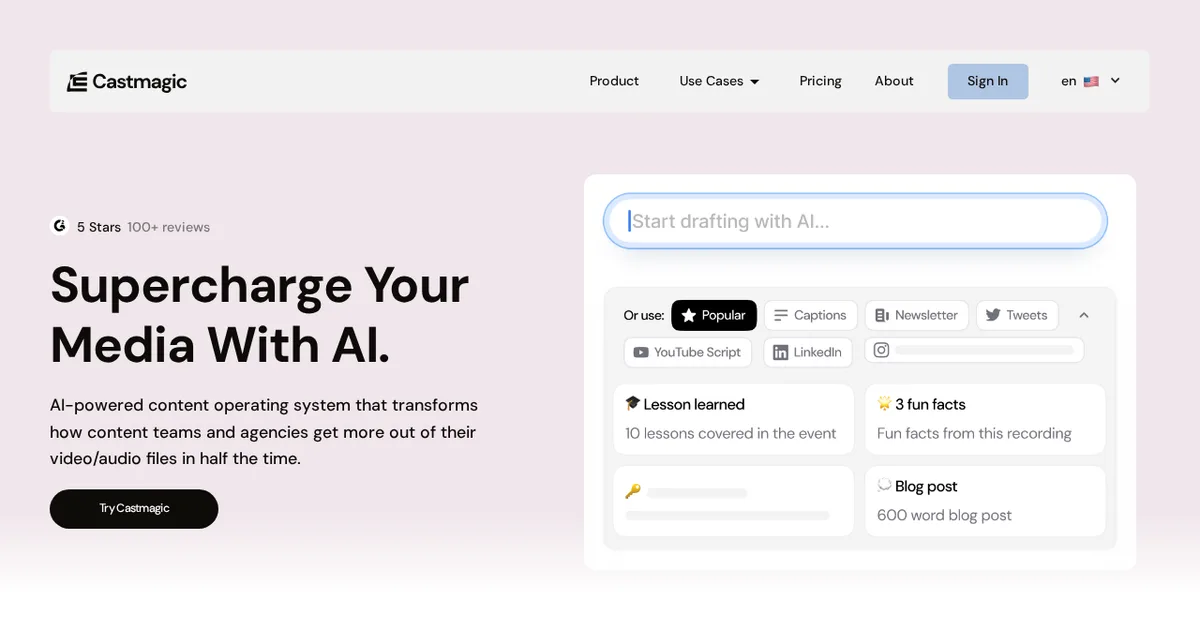The width and height of the screenshot is (1200, 630).
Task: Click the Try Castmagic button
Action: point(134,509)
